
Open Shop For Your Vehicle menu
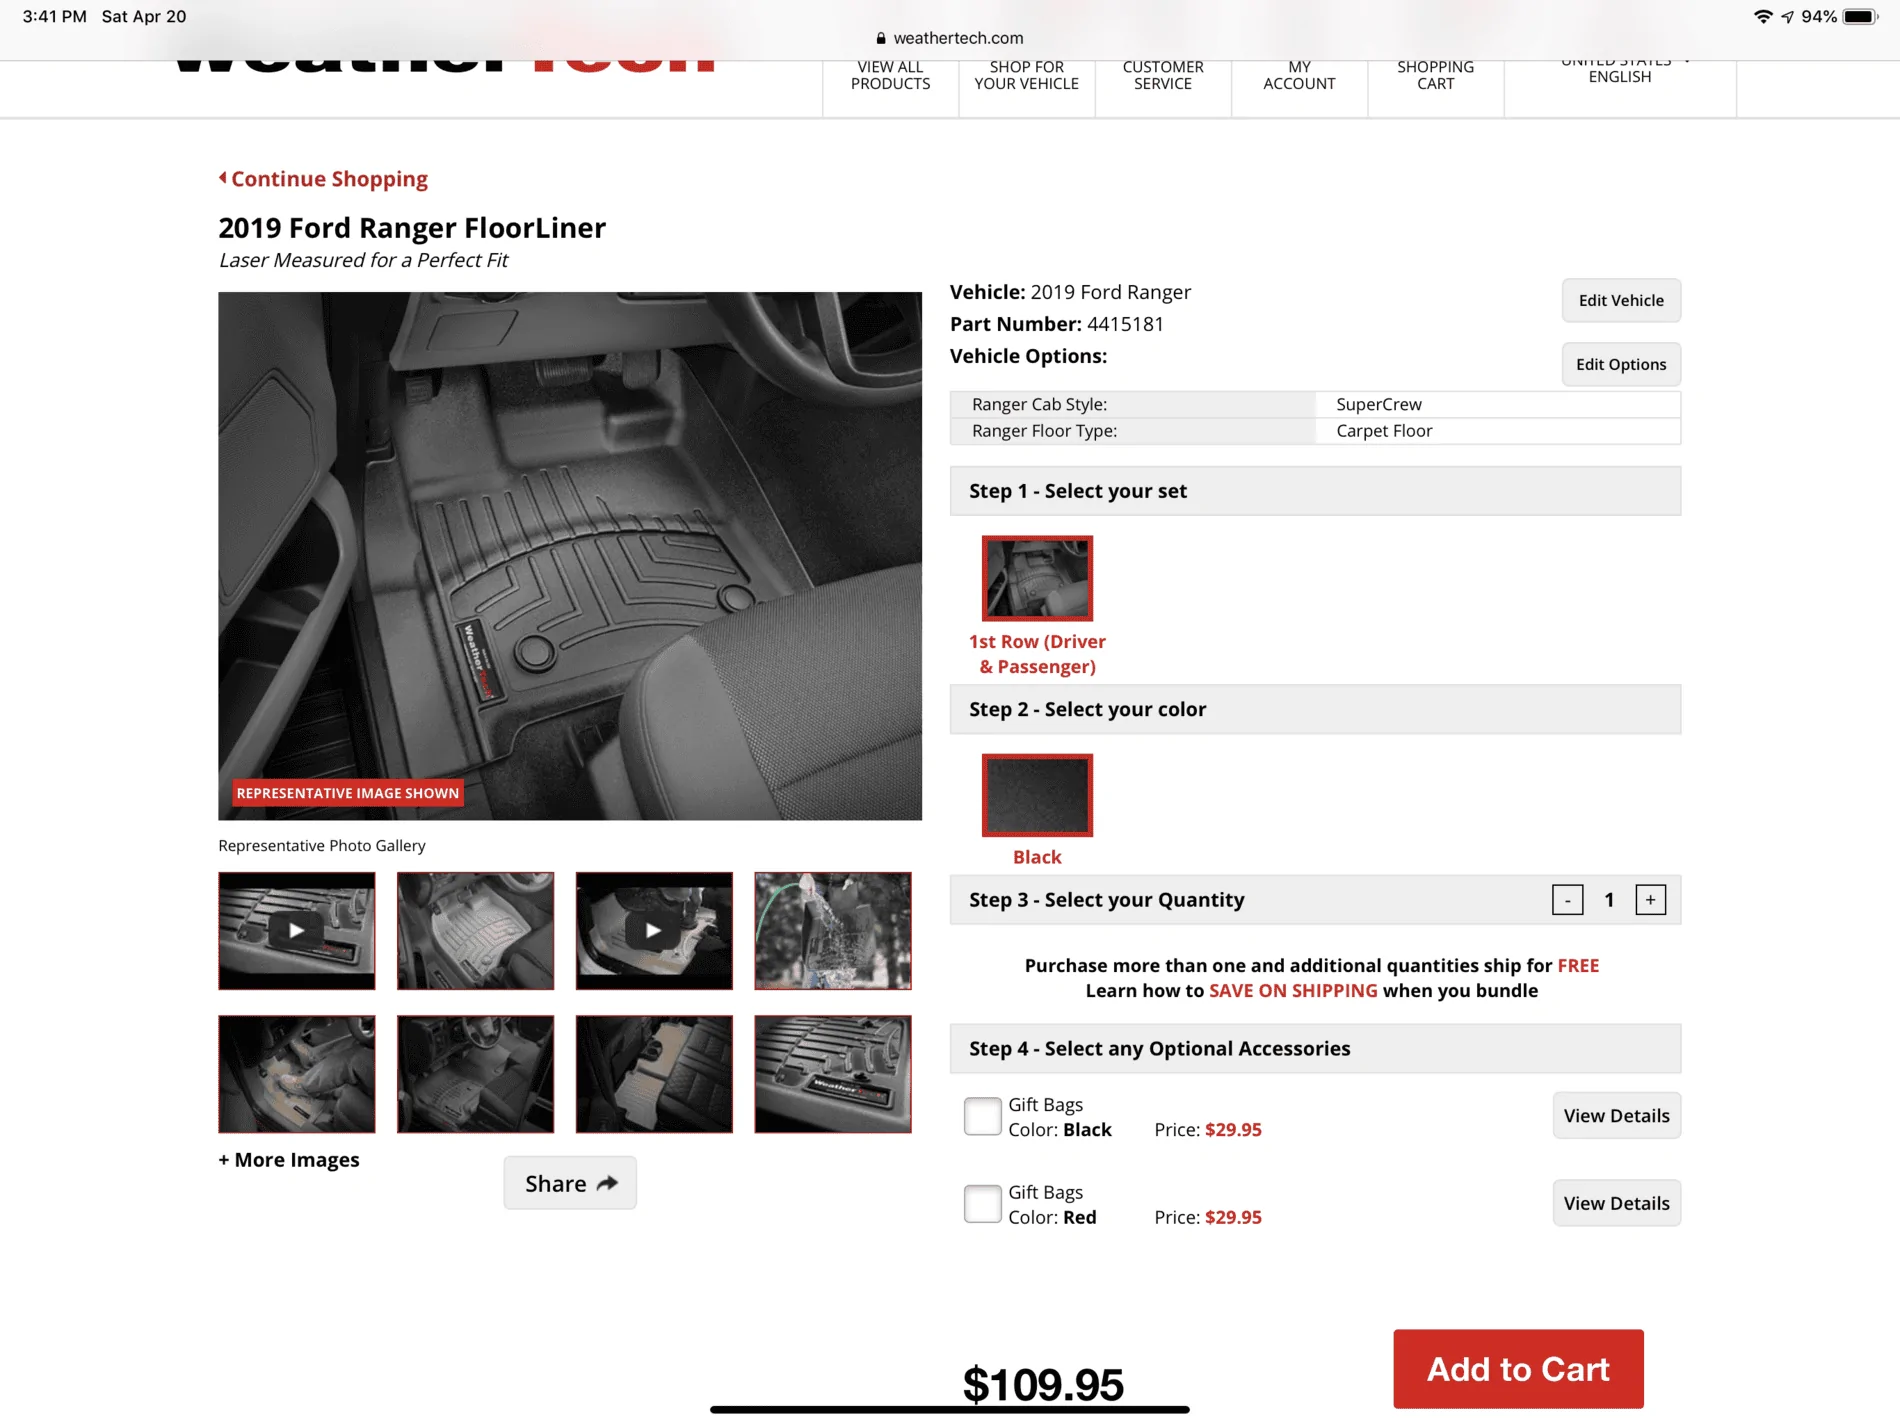(1026, 76)
